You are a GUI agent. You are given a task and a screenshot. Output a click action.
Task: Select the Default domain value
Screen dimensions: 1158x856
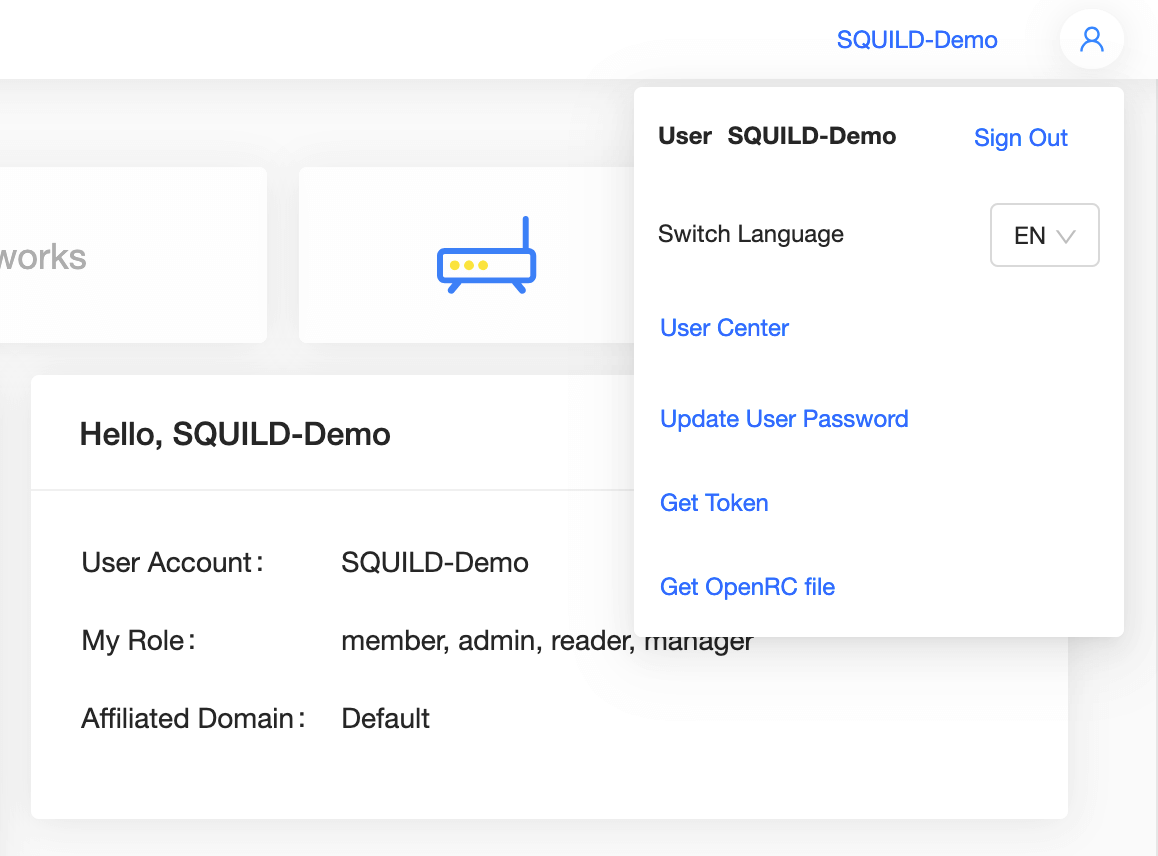(385, 719)
